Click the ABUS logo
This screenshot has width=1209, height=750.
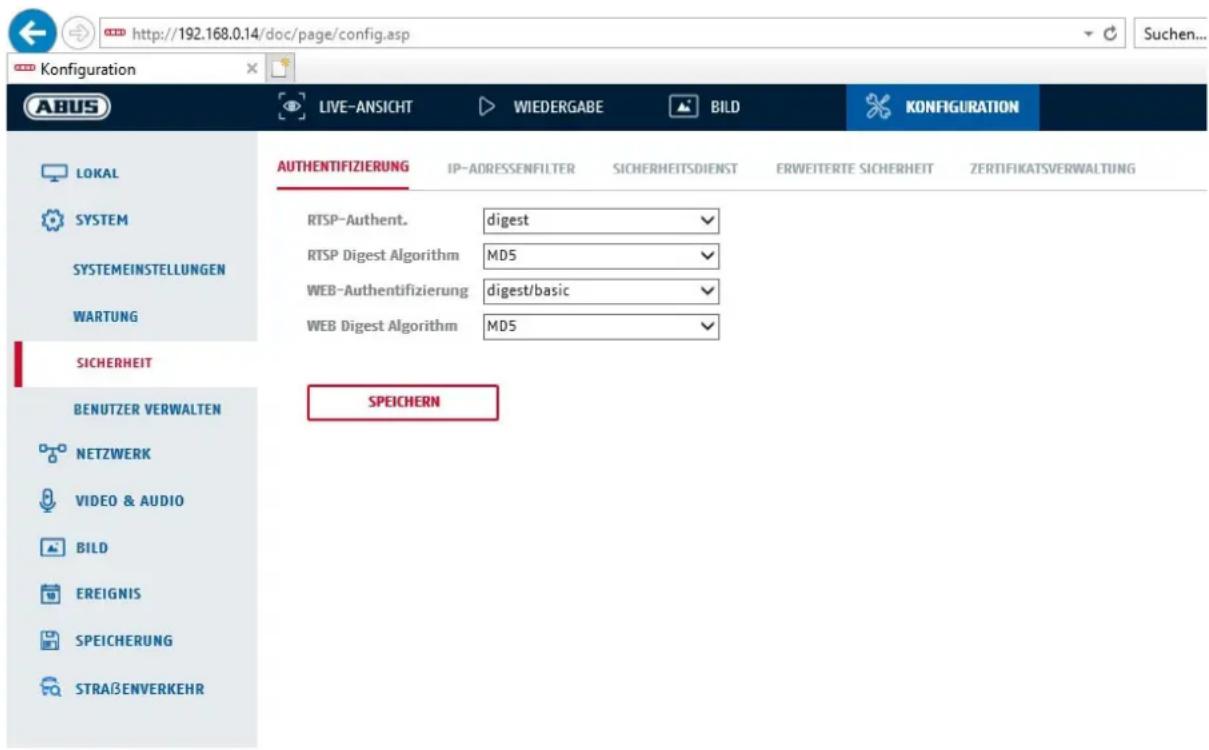point(67,108)
